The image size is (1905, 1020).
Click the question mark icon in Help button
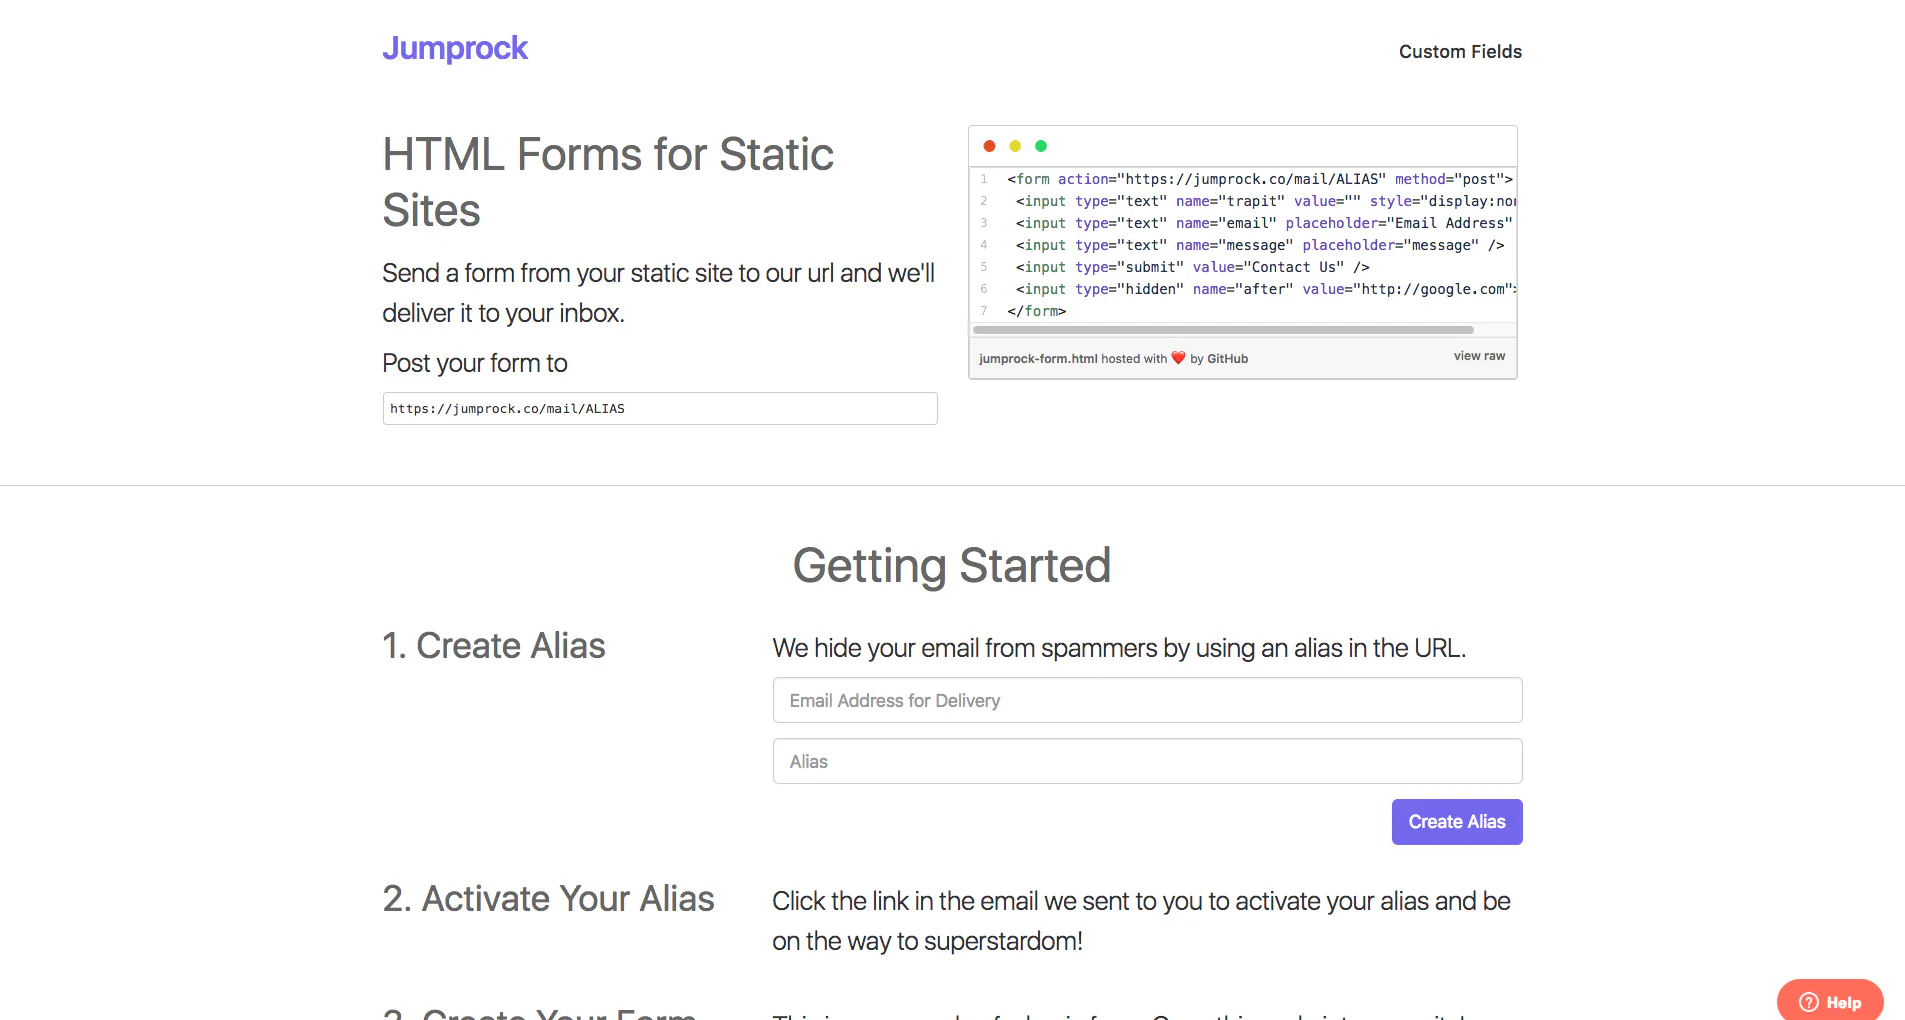click(x=1808, y=1002)
